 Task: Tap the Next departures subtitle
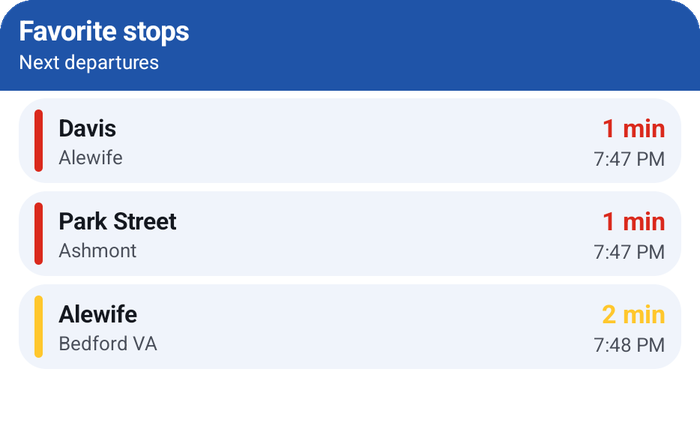click(x=89, y=62)
